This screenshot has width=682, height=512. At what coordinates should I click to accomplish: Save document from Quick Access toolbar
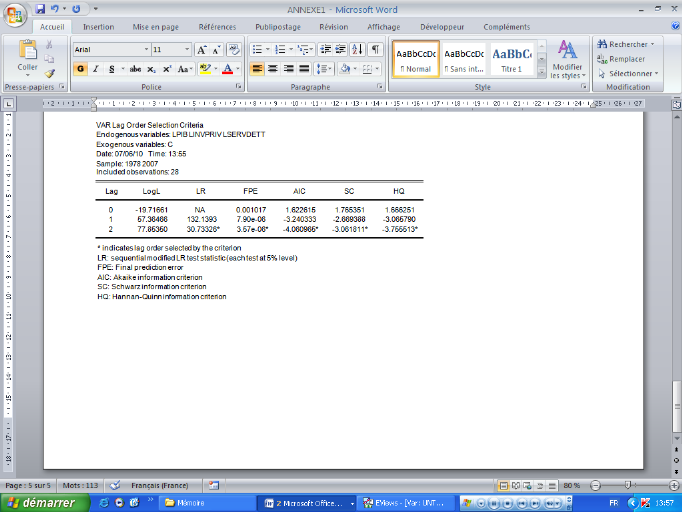[40, 9]
